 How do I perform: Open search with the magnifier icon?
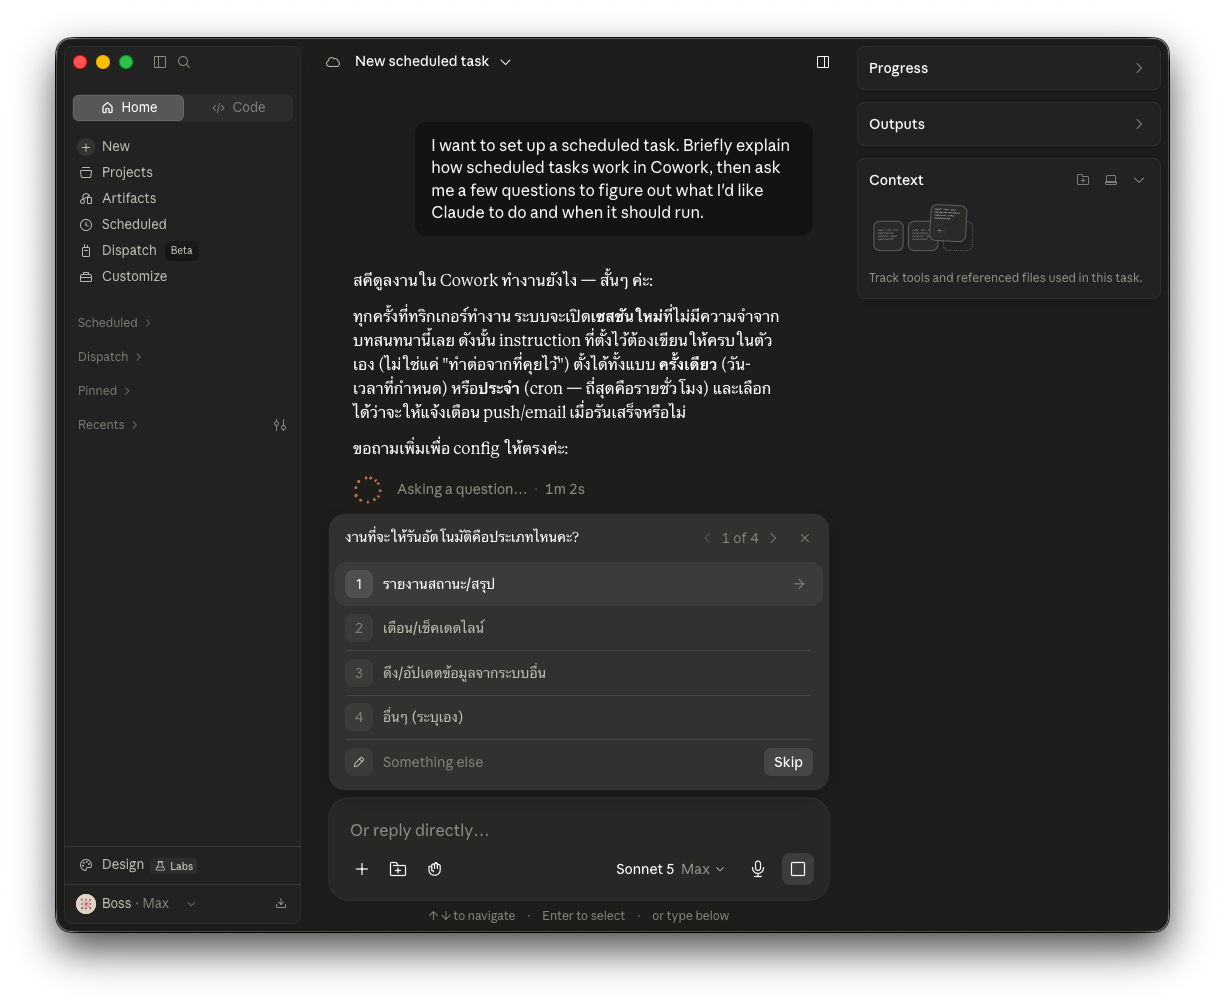click(184, 62)
